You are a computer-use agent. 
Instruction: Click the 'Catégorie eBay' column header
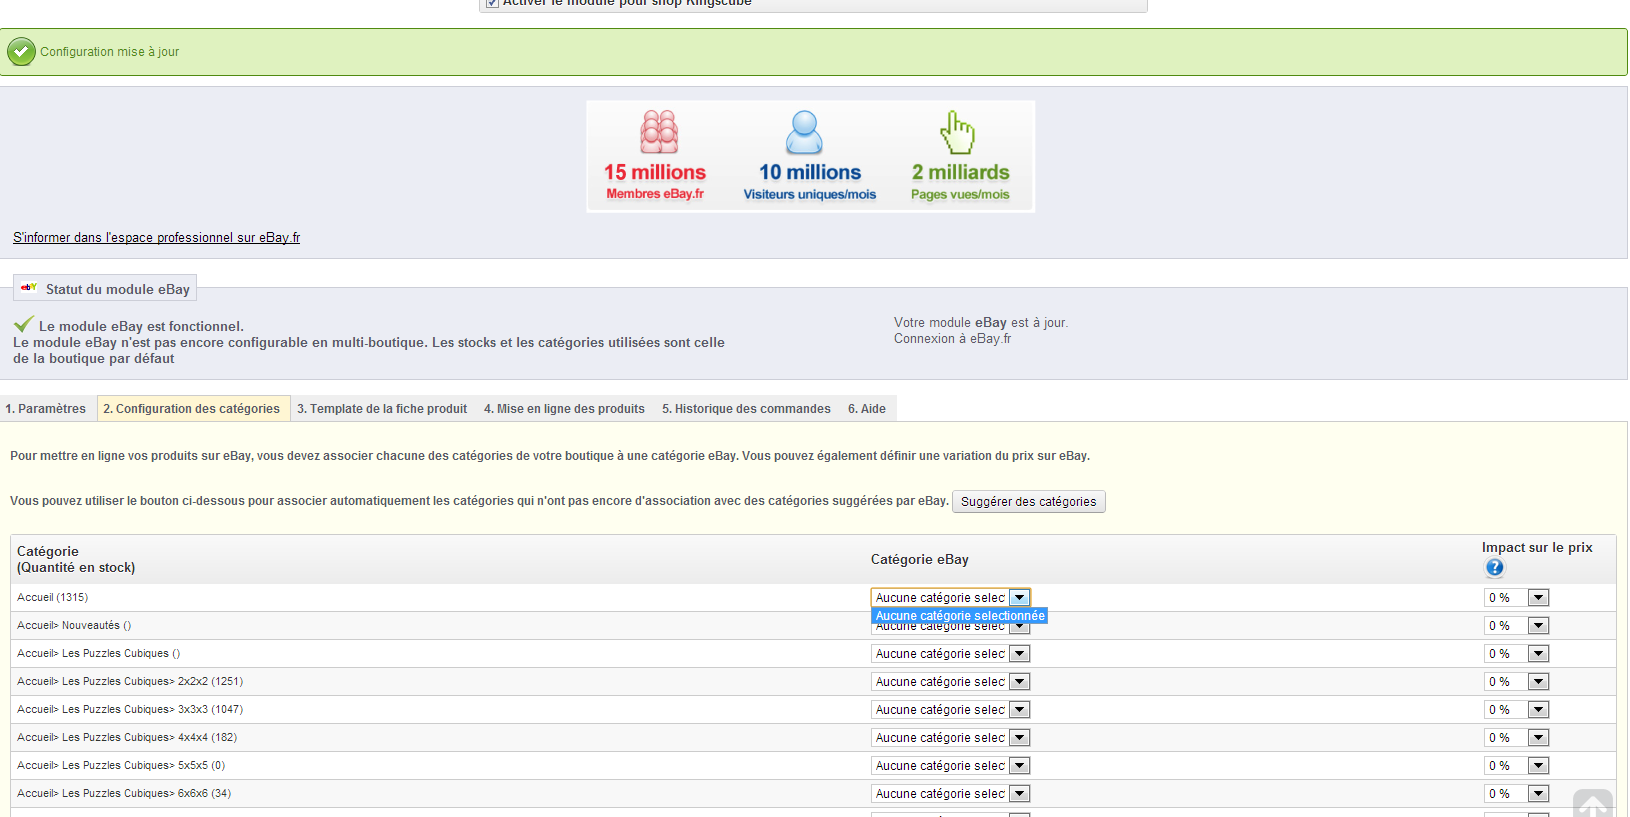click(920, 560)
